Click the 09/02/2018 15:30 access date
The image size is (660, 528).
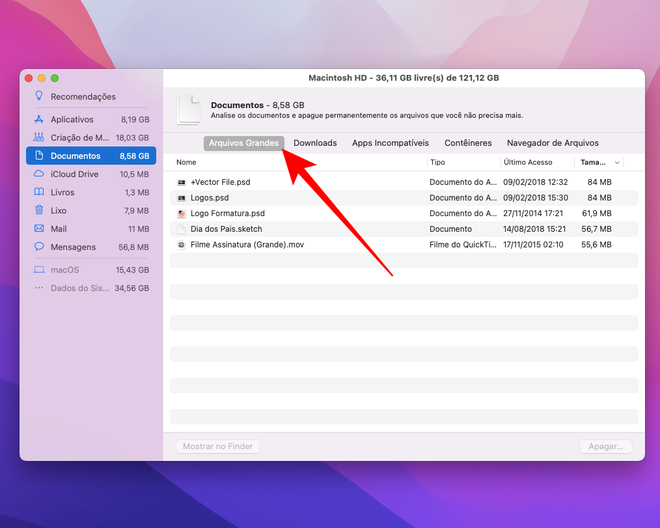tap(535, 198)
